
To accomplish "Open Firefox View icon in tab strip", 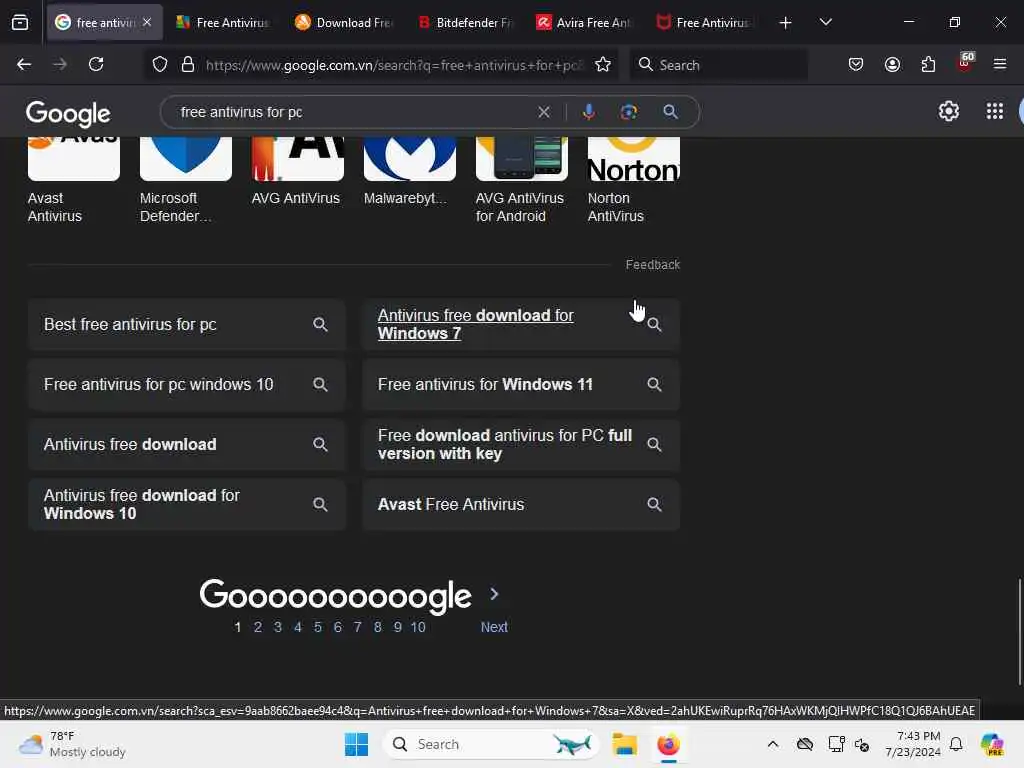I will click(20, 22).
